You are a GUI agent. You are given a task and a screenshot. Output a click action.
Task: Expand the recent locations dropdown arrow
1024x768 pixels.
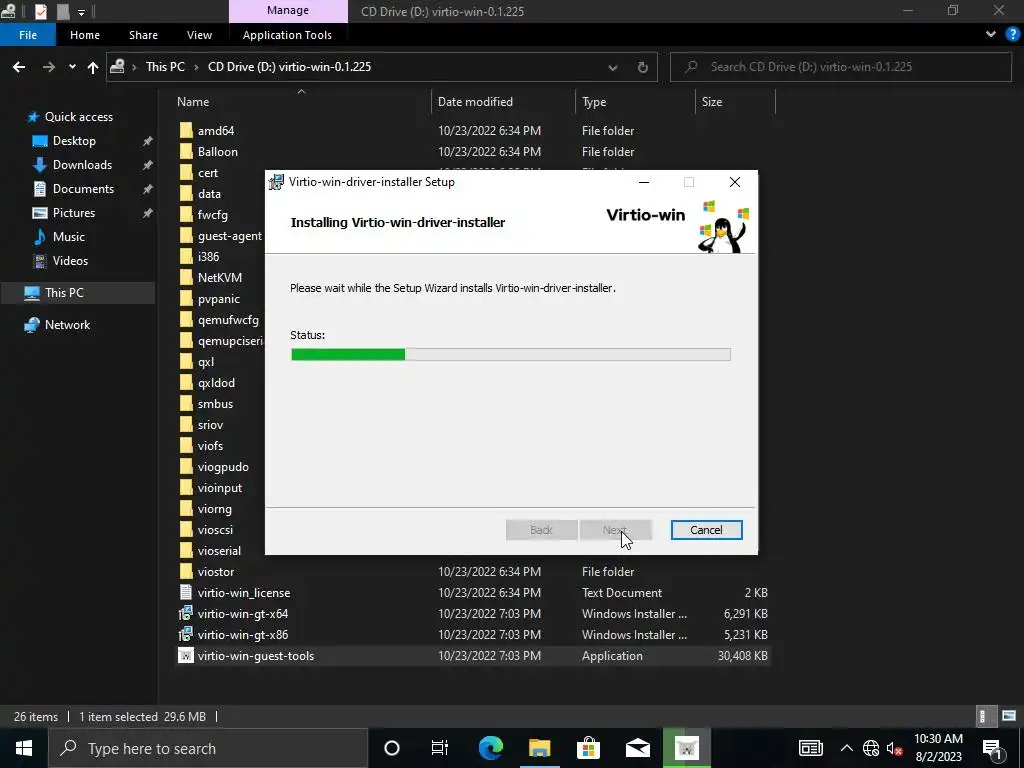pyautogui.click(x=72, y=67)
